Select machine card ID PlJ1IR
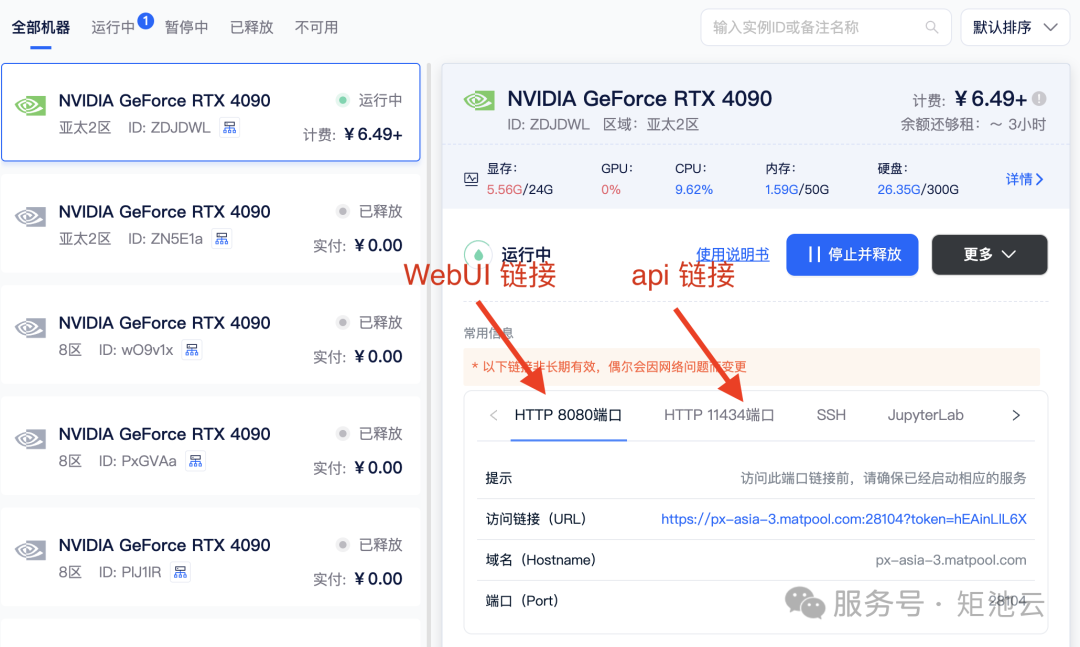The height and width of the screenshot is (647, 1080). coord(211,557)
